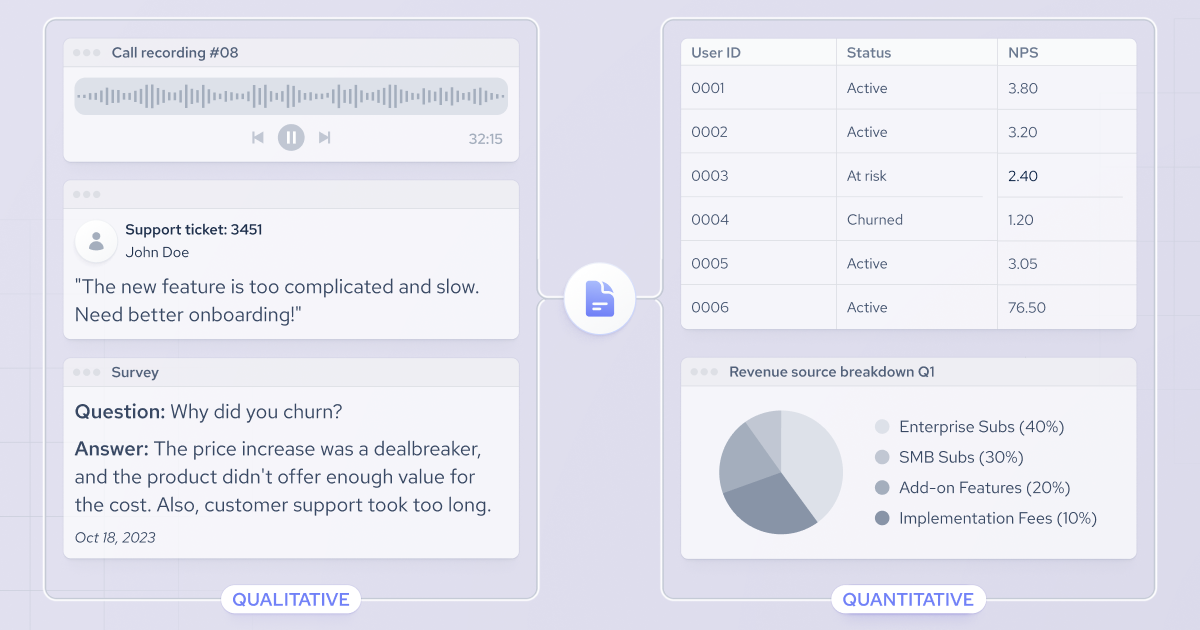Pause the call recording playback
This screenshot has height=630, width=1200.
click(x=291, y=137)
